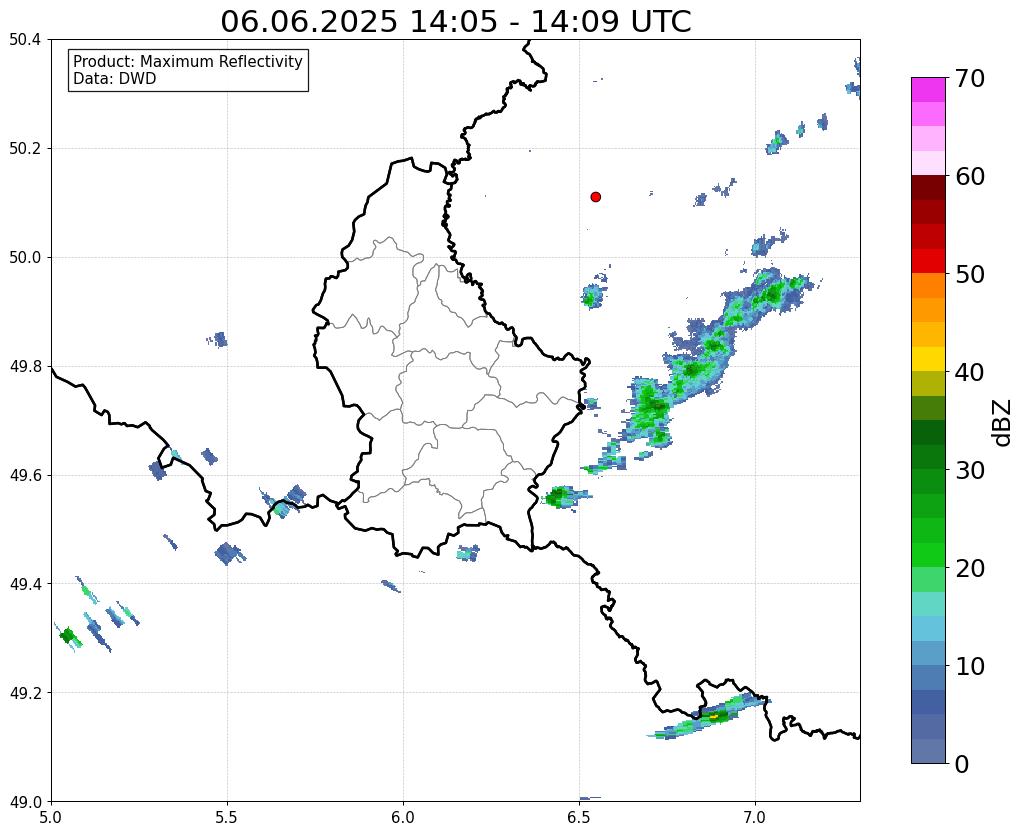Click the longitude label "5.0"

click(51, 817)
